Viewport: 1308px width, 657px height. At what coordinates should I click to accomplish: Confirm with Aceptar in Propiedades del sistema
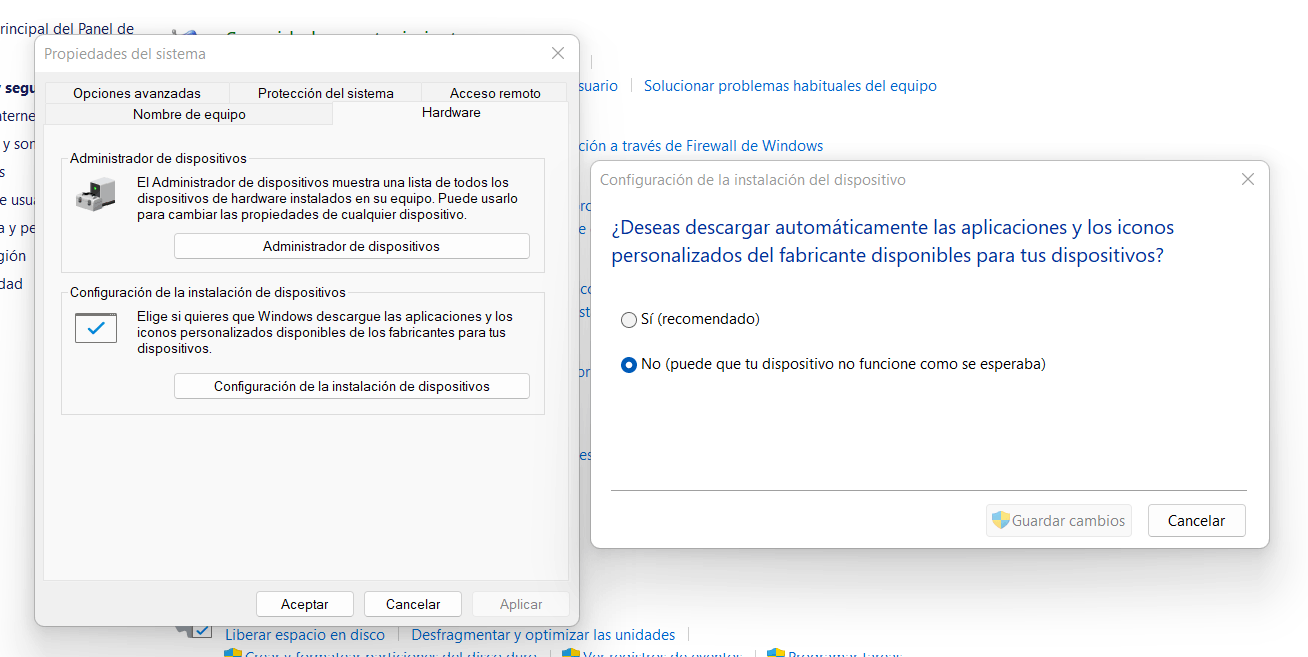305,604
